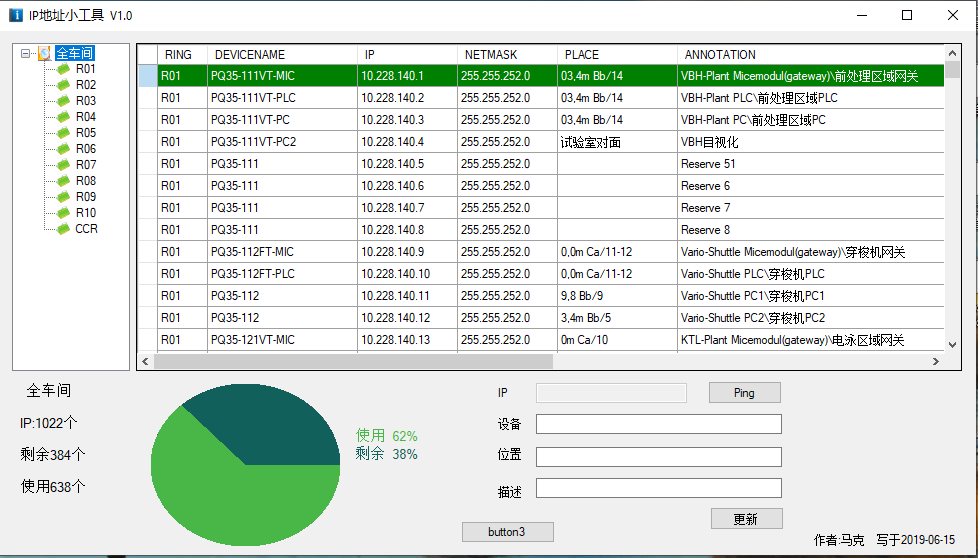Select IP cell 10.228.140.6

tap(407, 186)
